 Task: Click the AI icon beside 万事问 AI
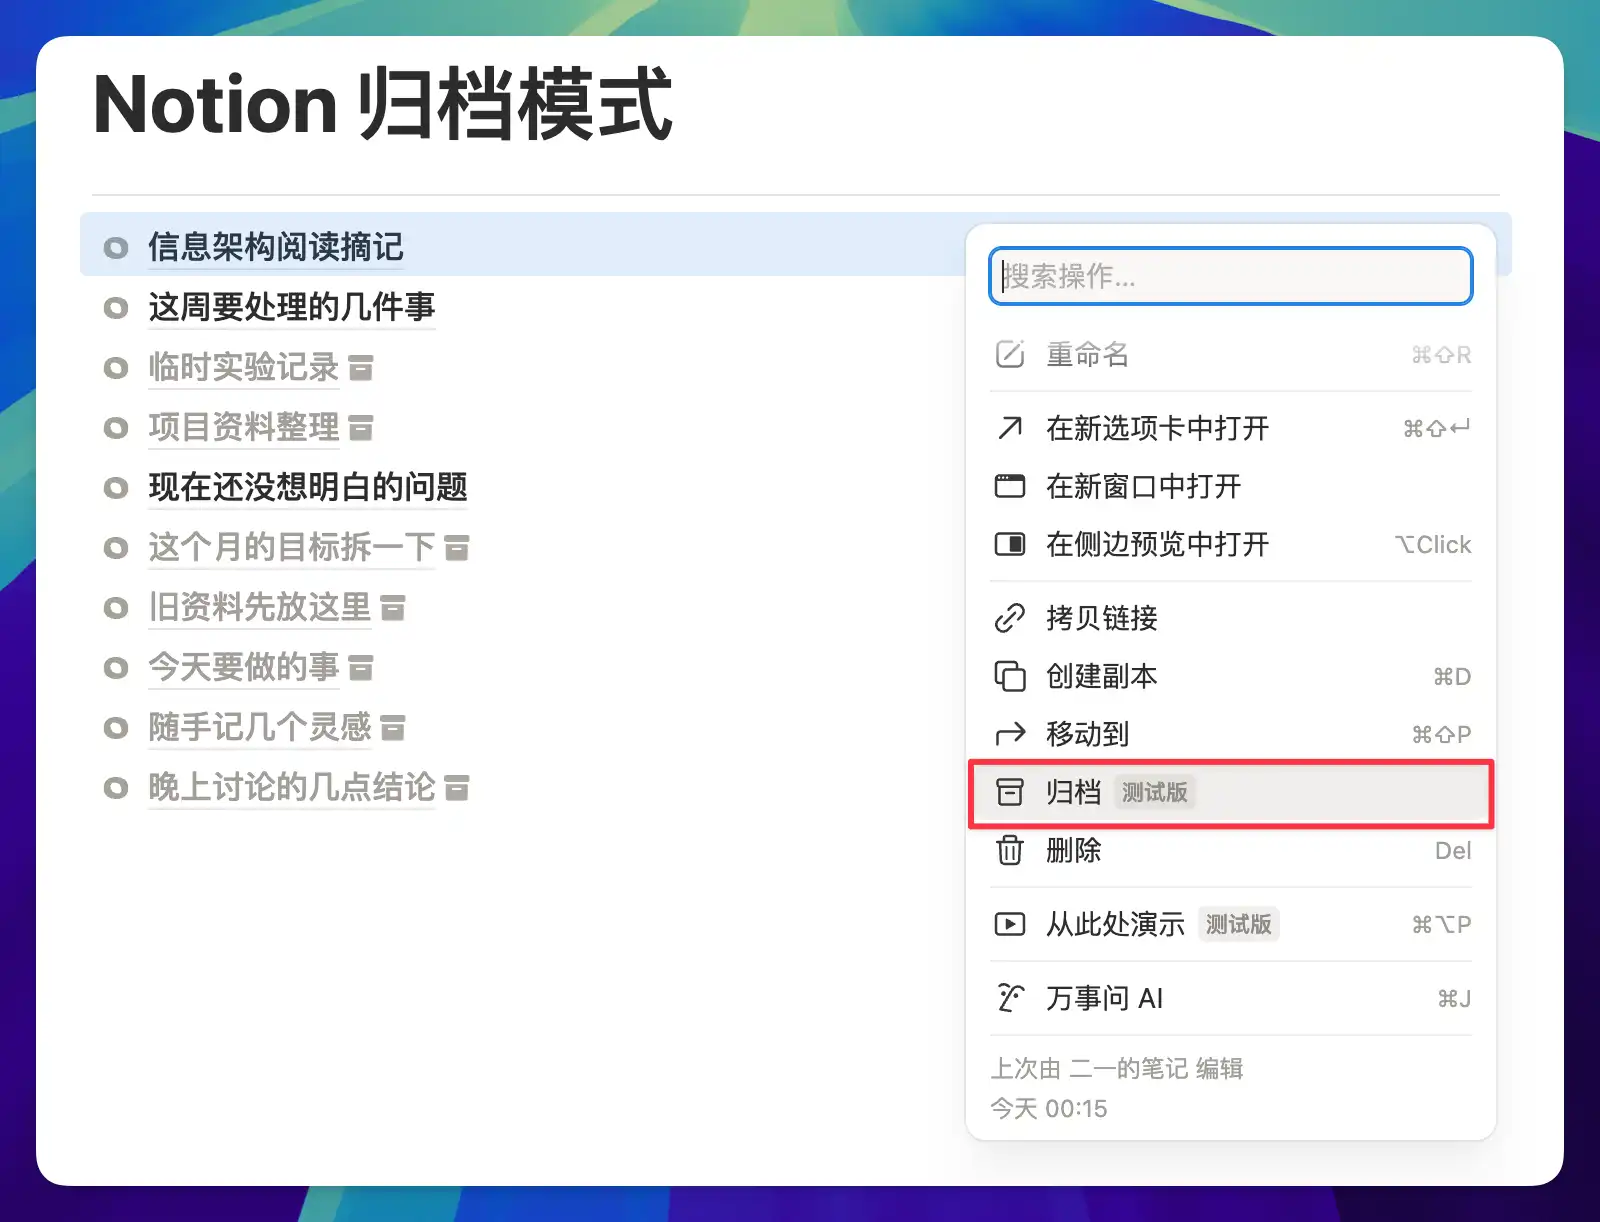pos(1010,998)
